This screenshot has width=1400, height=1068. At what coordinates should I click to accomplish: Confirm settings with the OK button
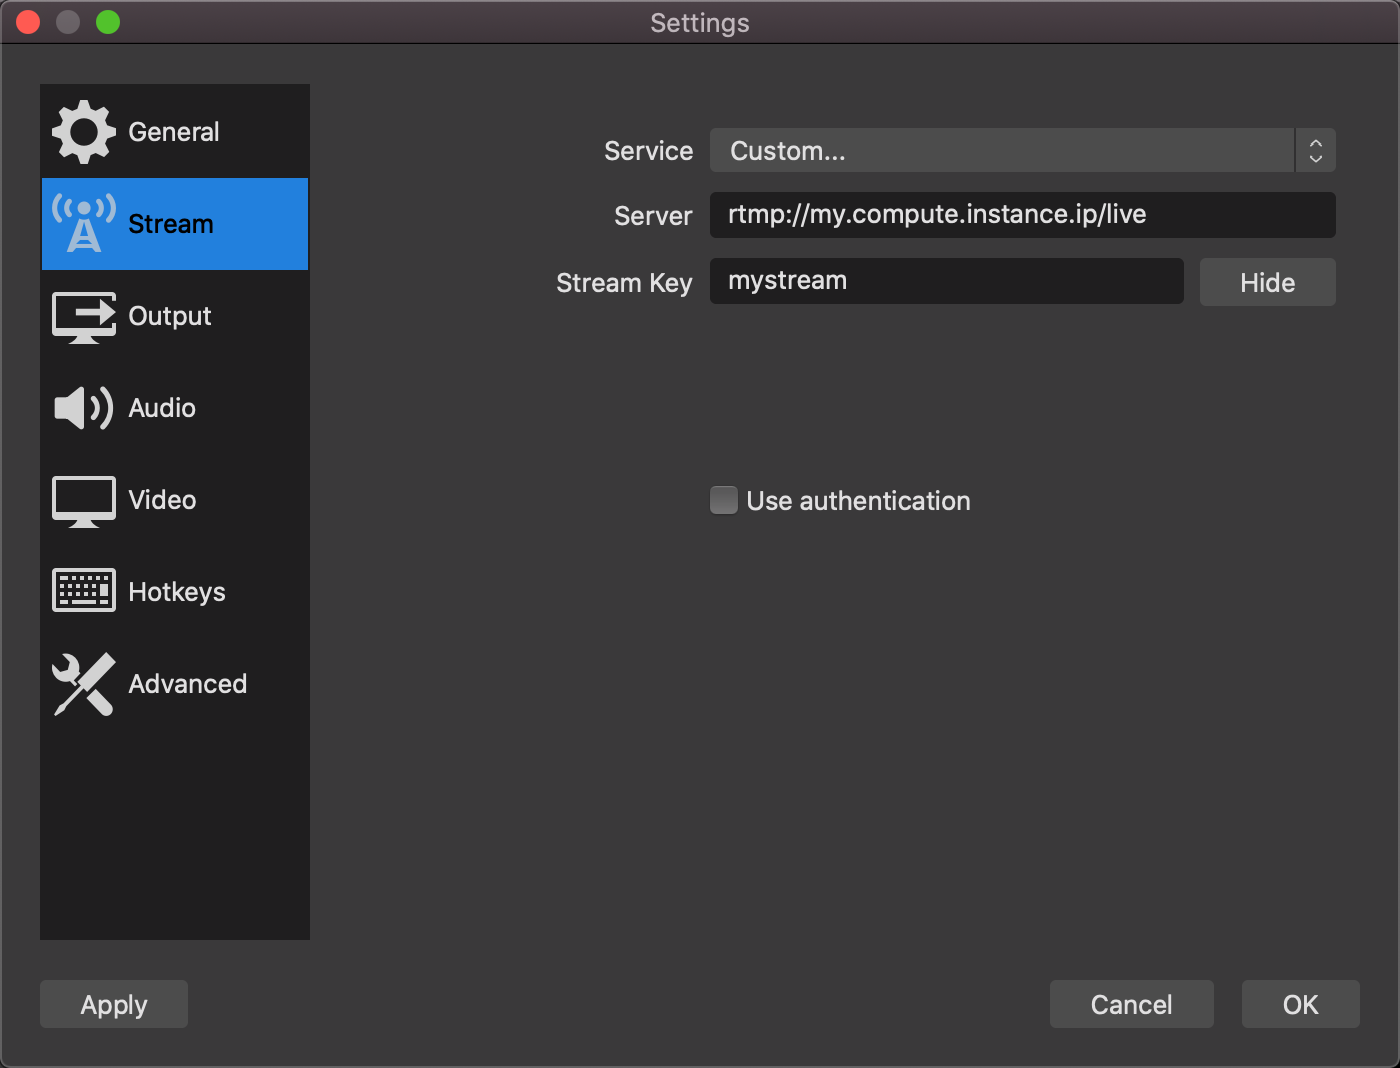1300,1004
